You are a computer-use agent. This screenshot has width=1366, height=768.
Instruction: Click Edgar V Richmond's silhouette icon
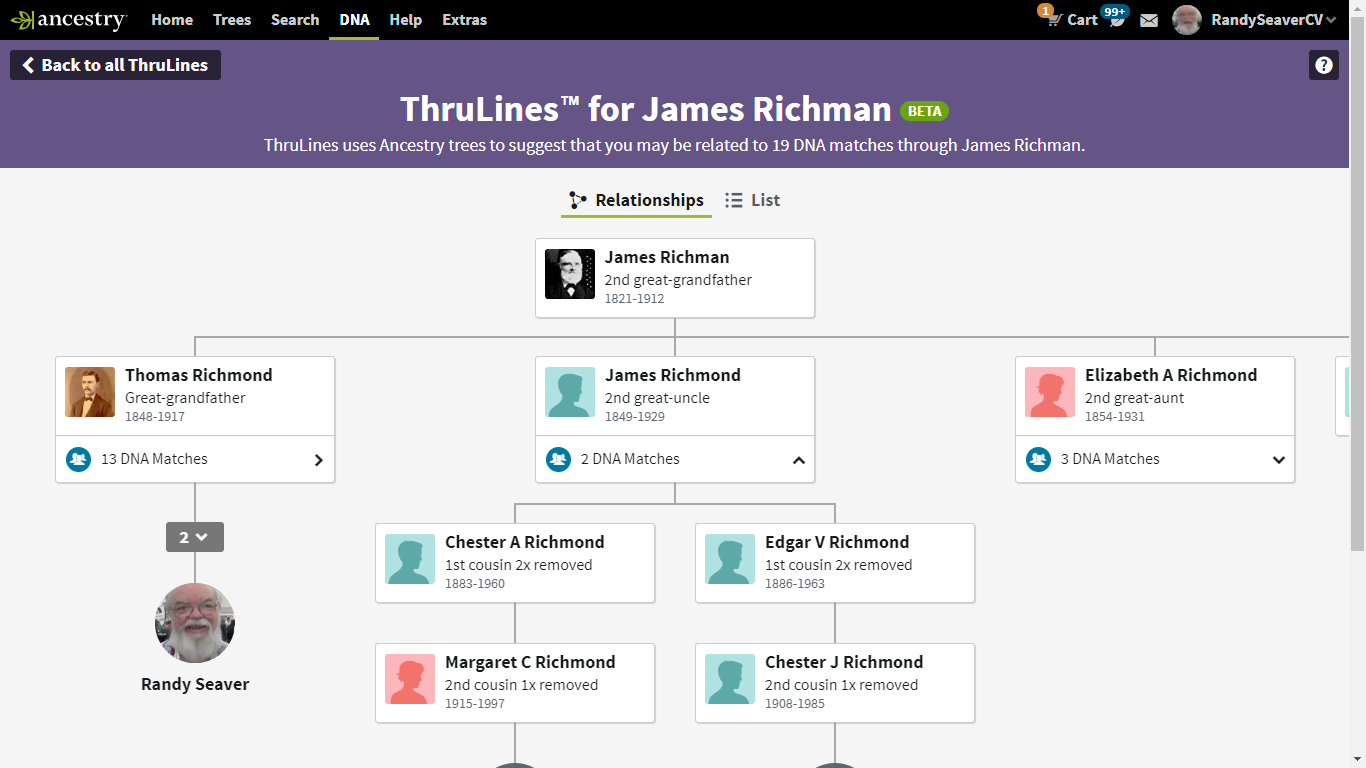coord(730,559)
